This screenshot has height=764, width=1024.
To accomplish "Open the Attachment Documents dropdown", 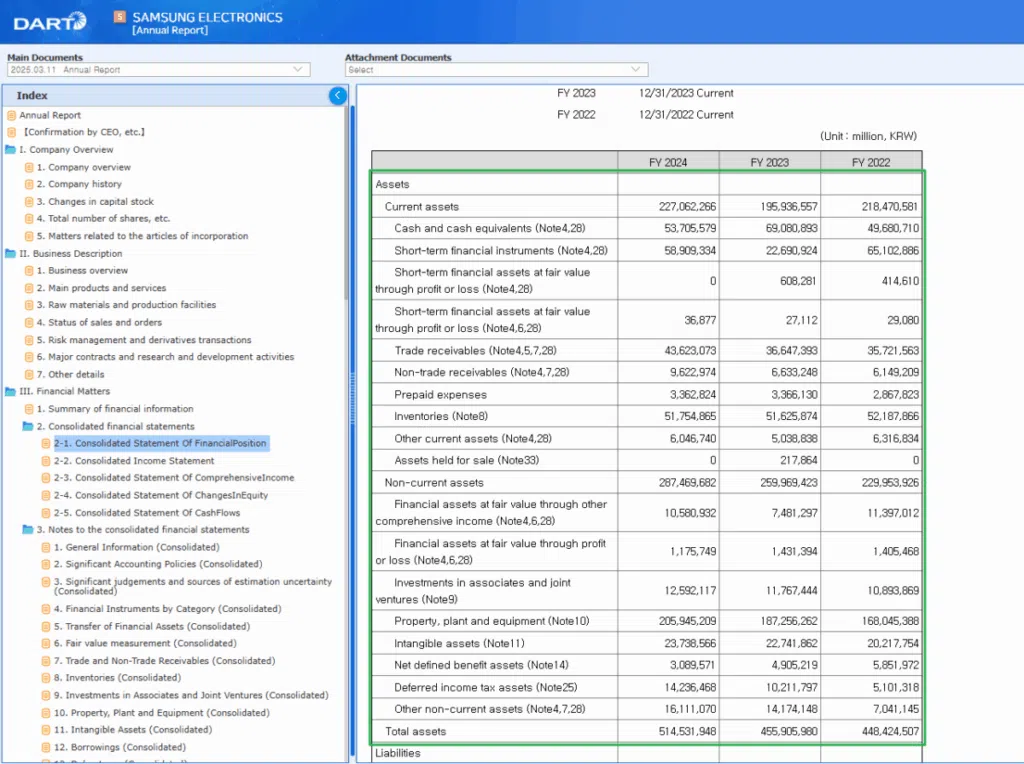I will (496, 70).
